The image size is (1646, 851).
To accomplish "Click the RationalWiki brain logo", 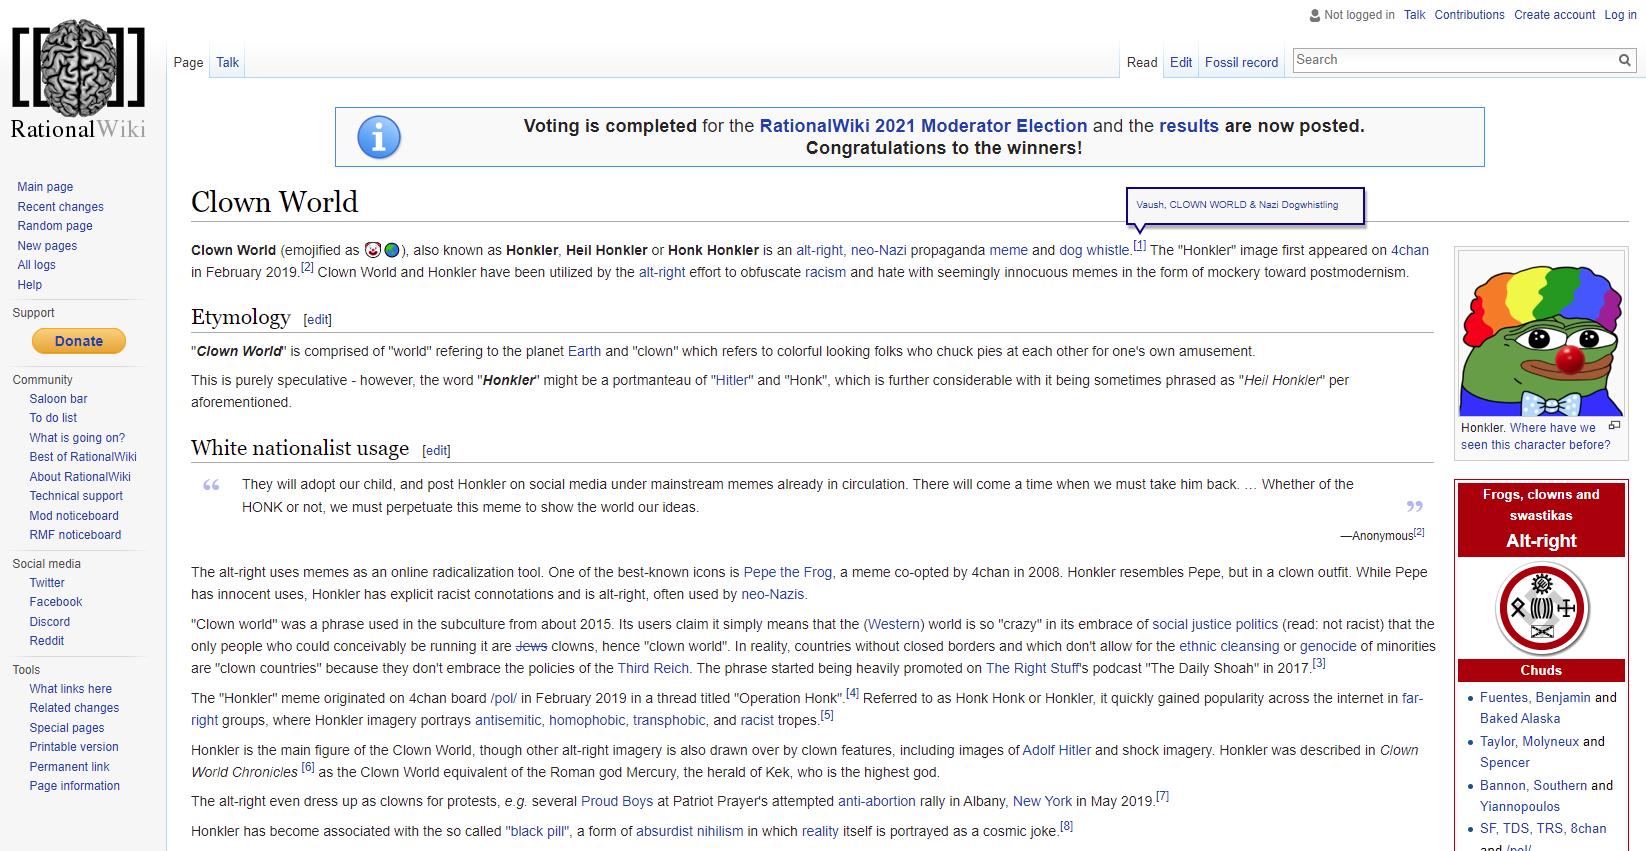I will point(78,79).
